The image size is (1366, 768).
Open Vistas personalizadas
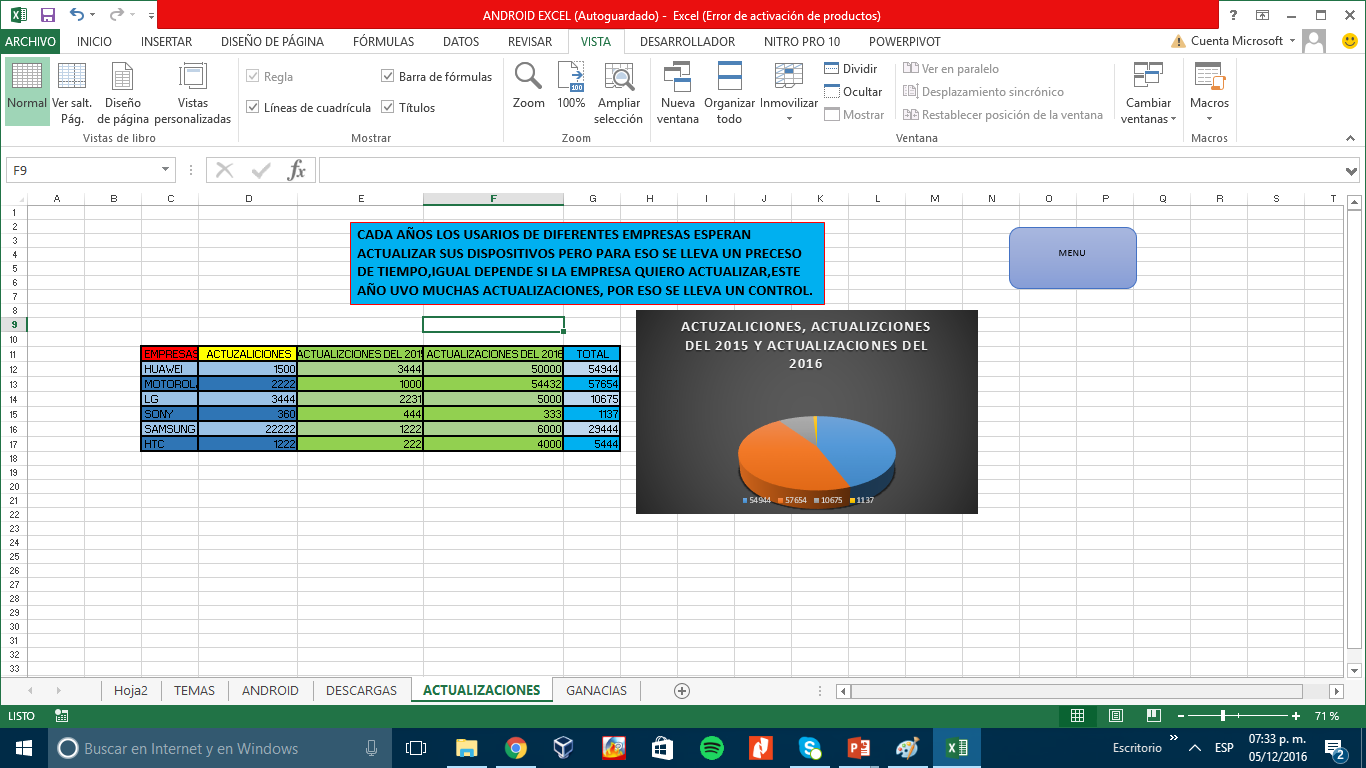pyautogui.click(x=192, y=77)
